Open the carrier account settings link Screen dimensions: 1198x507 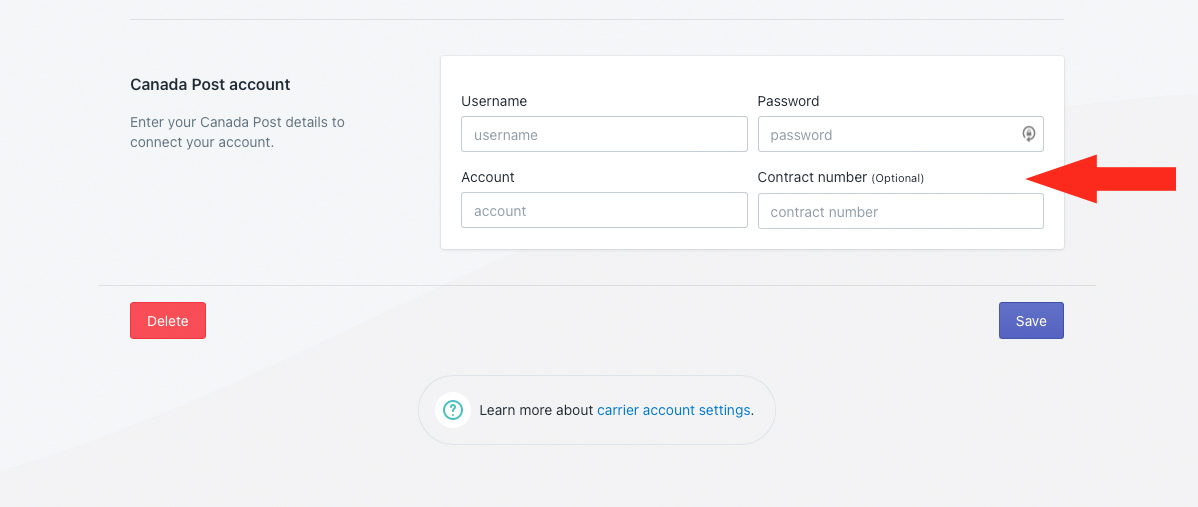click(673, 410)
